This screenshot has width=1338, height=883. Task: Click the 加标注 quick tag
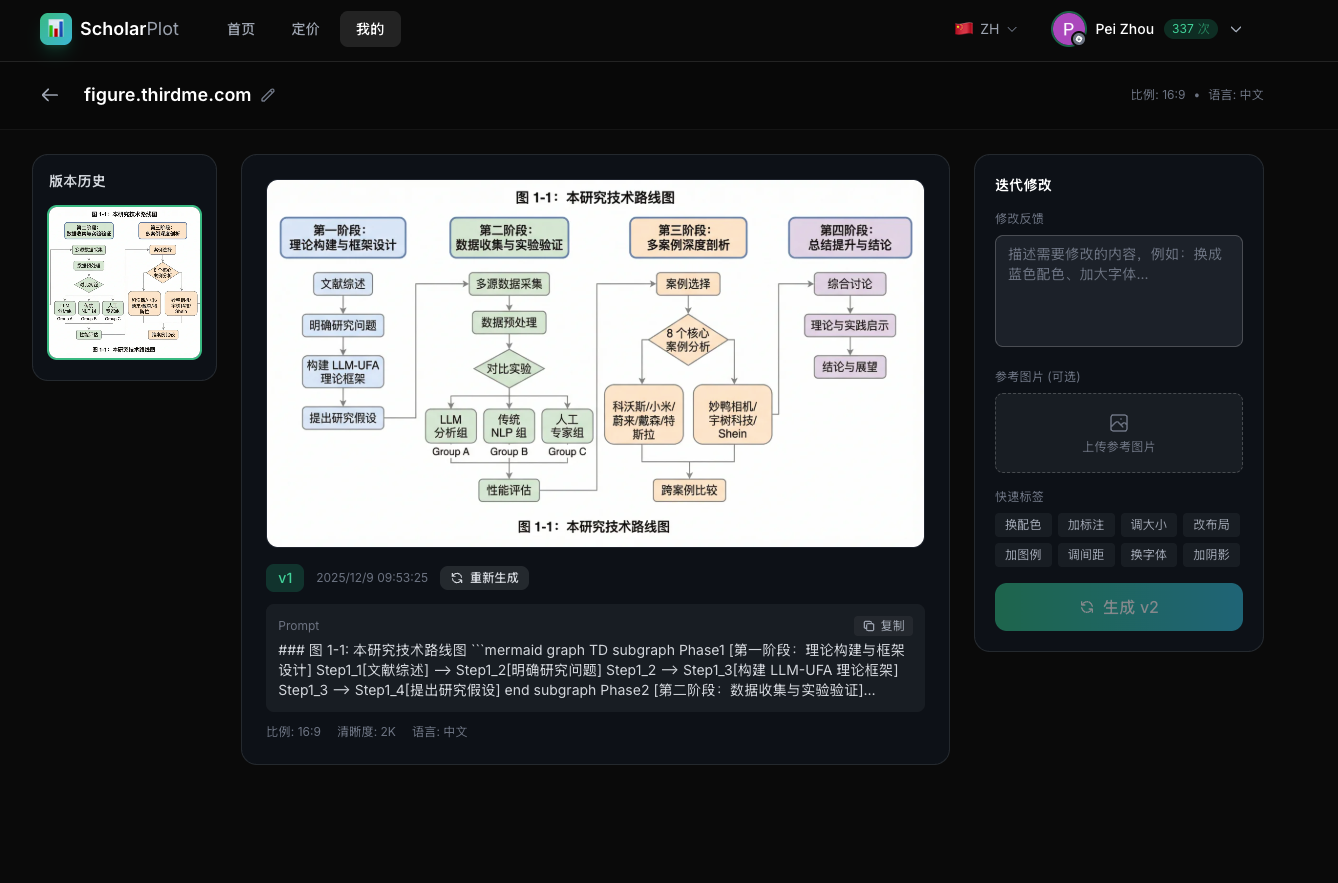tap(1086, 524)
